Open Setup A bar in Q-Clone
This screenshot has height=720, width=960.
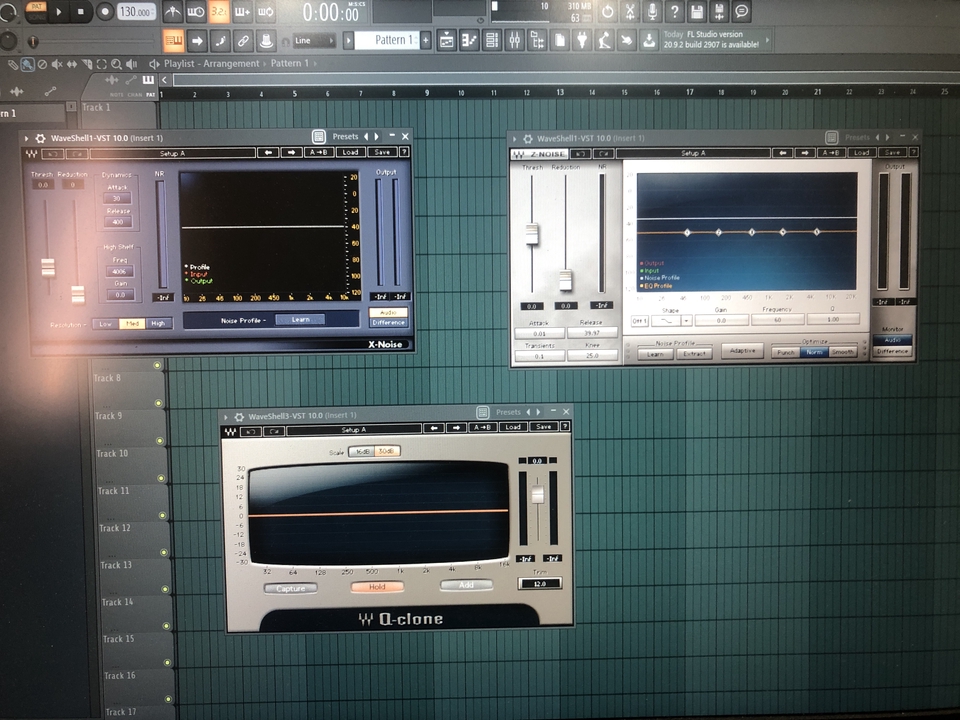[354, 430]
